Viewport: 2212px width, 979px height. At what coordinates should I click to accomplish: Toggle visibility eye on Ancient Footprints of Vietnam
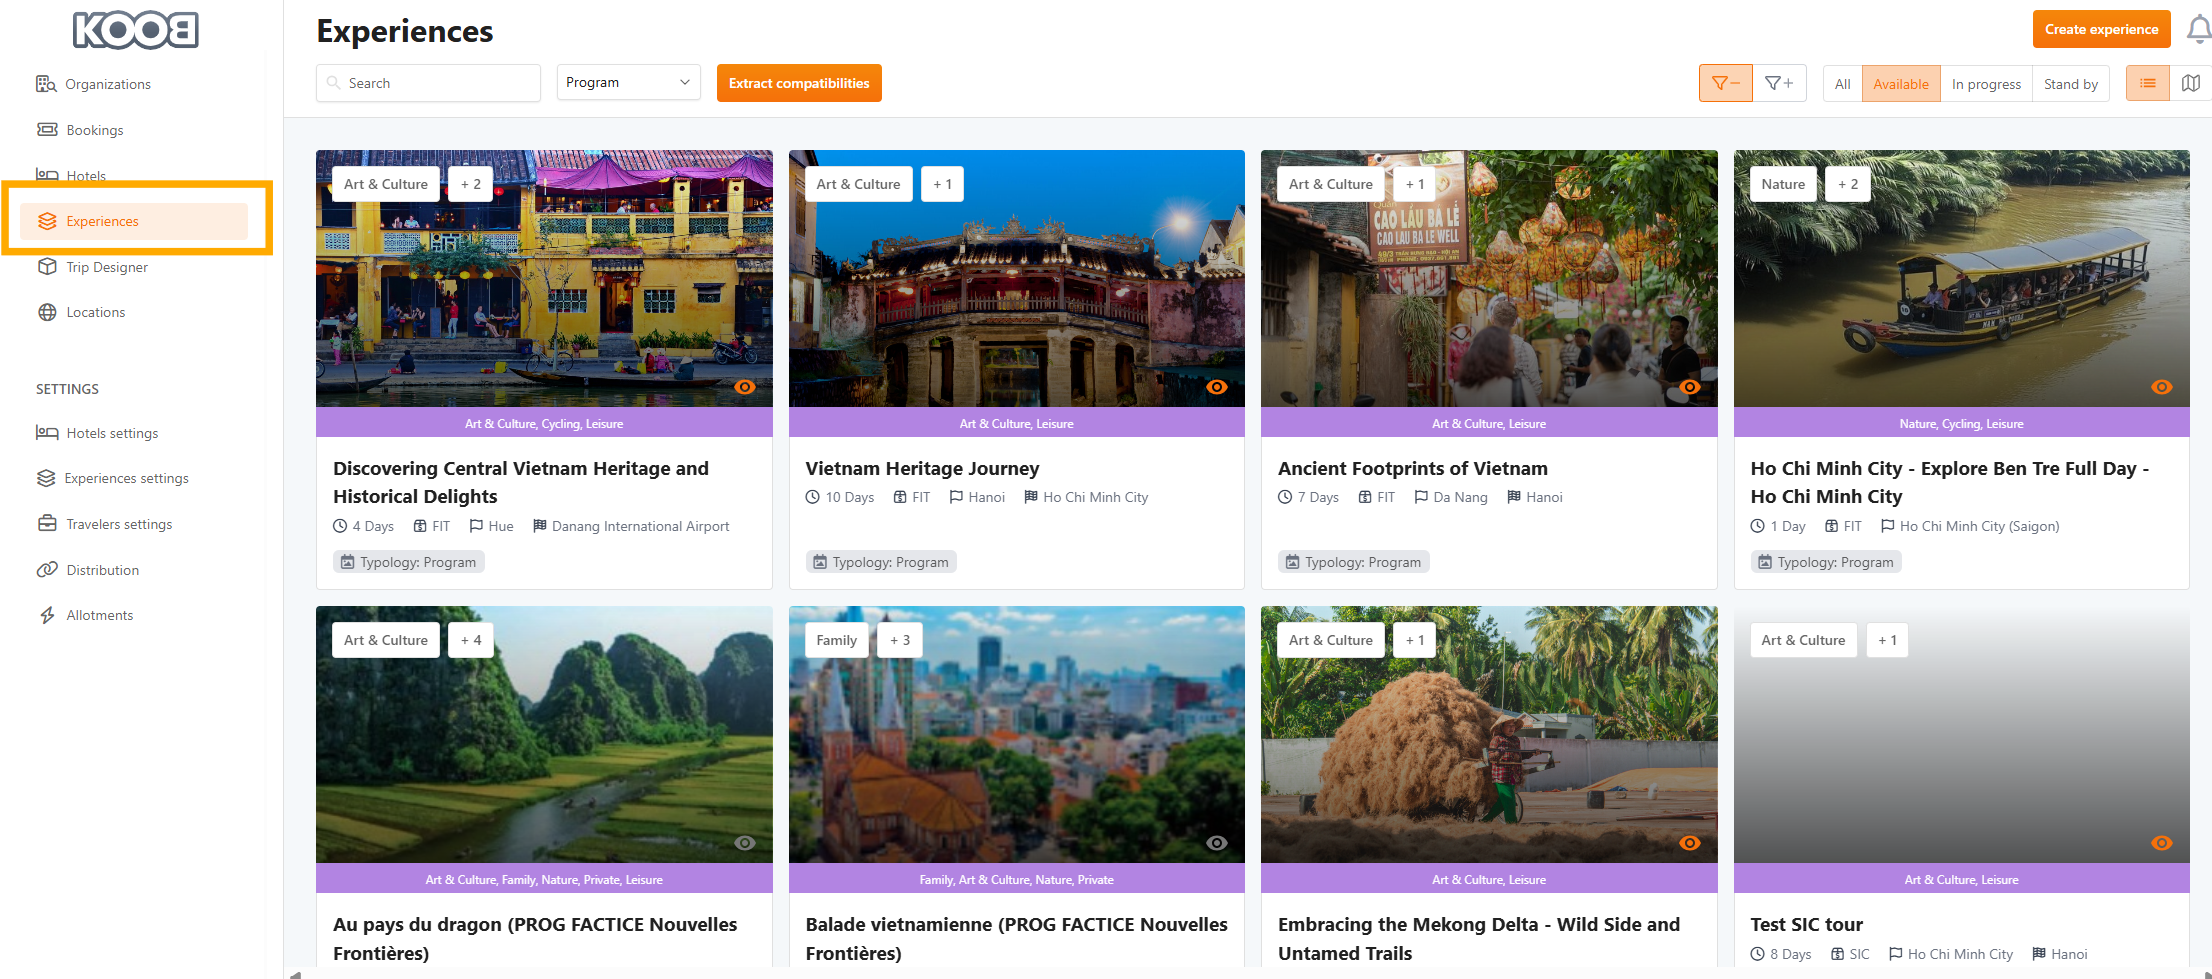pos(1689,387)
